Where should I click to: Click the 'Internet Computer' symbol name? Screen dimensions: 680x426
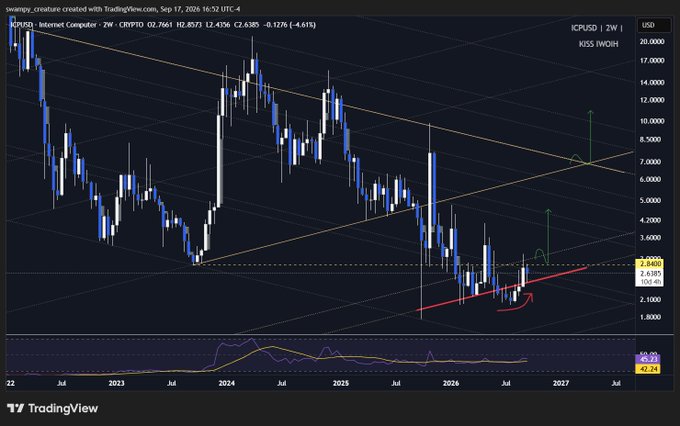(x=68, y=25)
